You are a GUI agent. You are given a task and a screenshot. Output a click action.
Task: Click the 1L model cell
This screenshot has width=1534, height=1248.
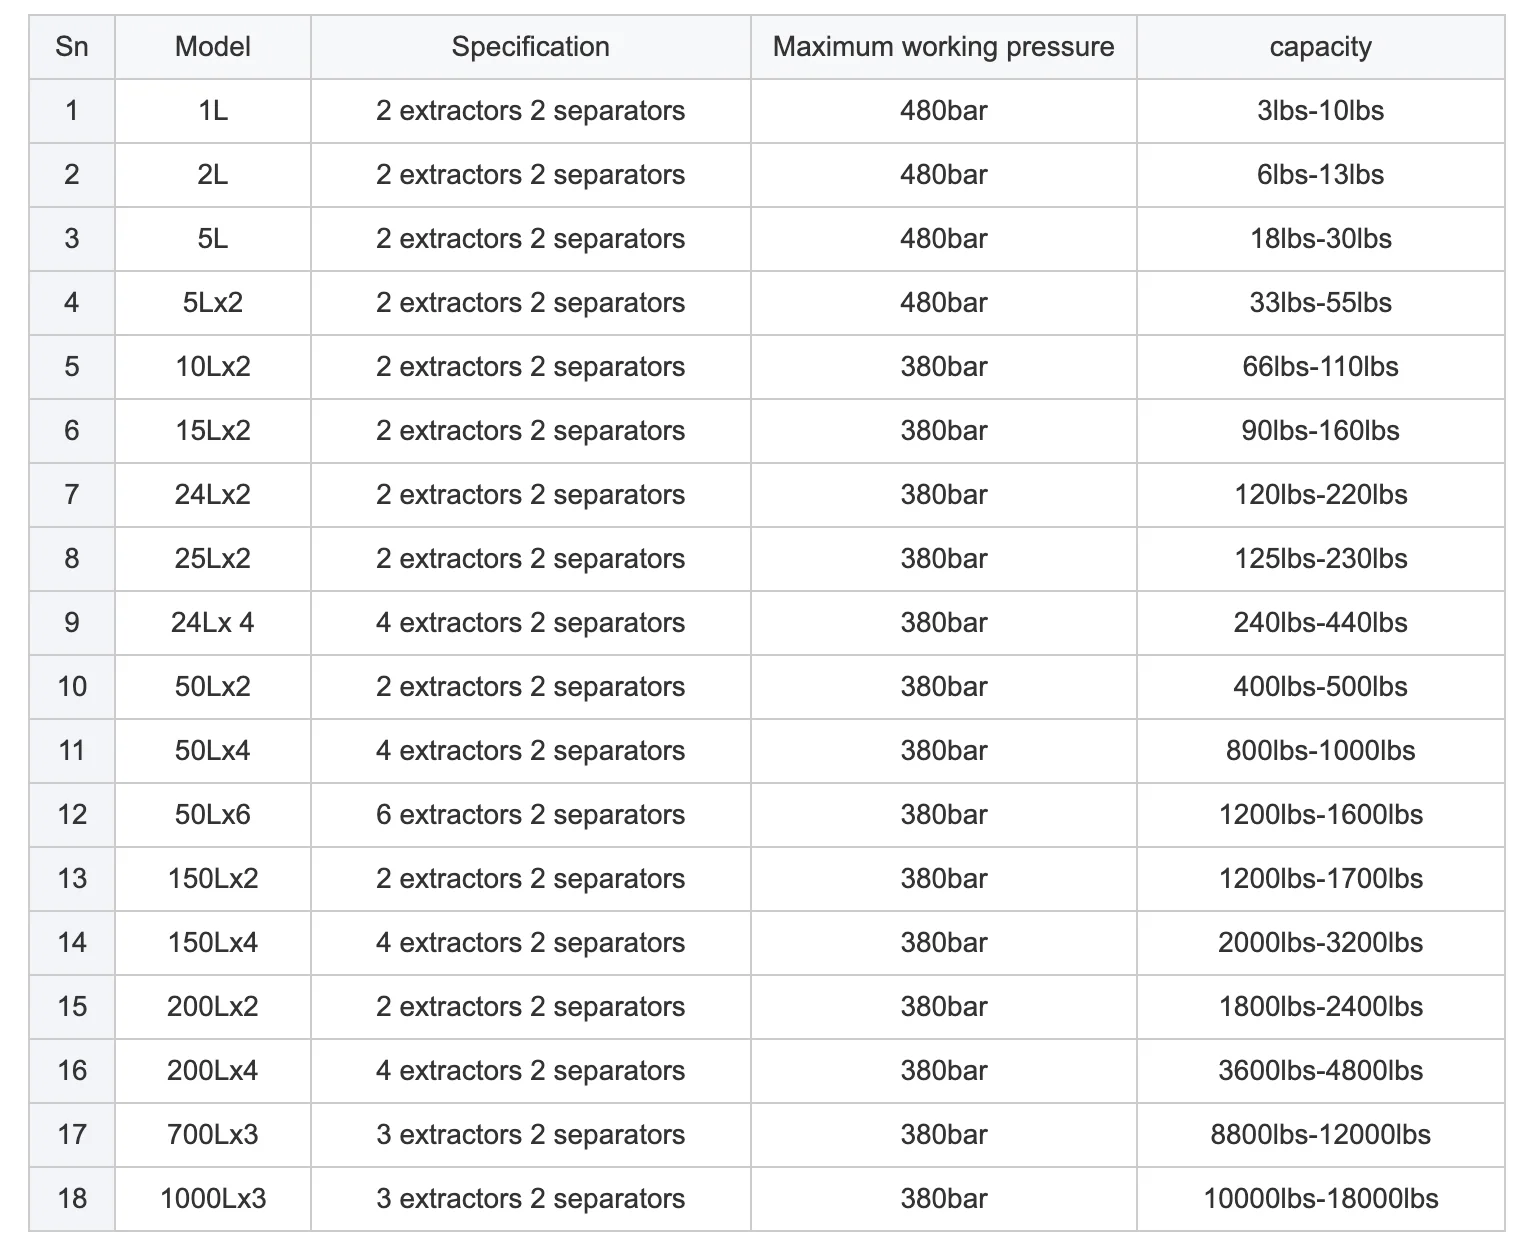tap(212, 111)
